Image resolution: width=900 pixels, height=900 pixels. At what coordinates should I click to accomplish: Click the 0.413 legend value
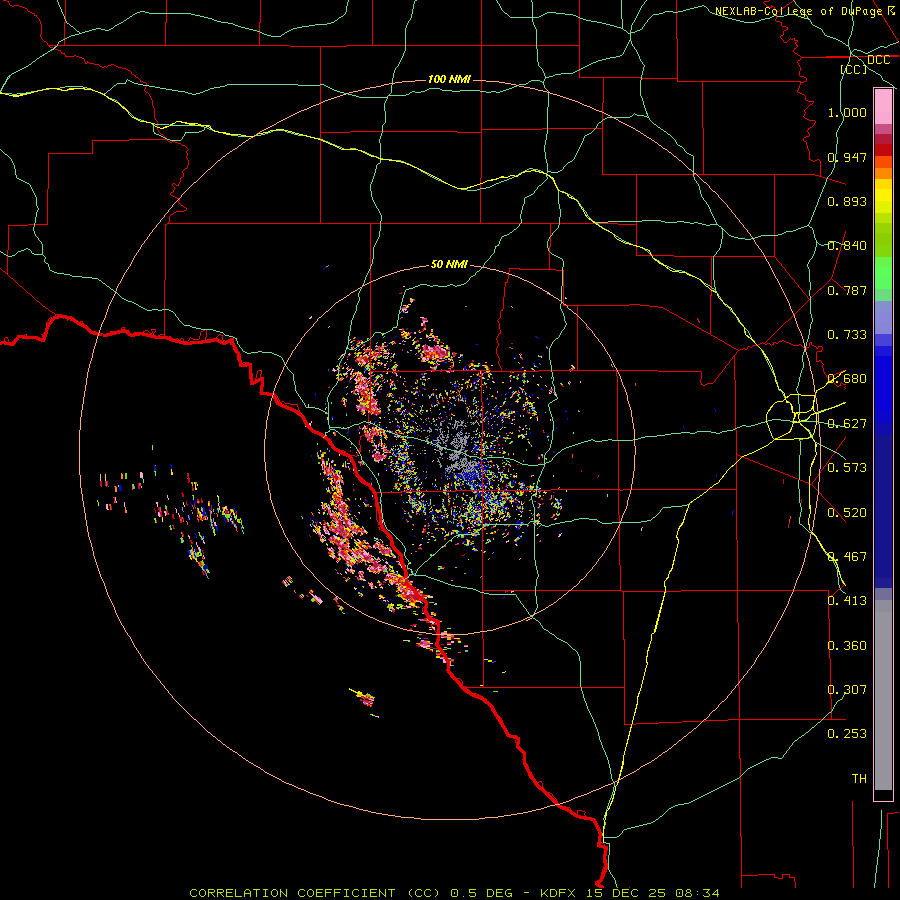[847, 601]
